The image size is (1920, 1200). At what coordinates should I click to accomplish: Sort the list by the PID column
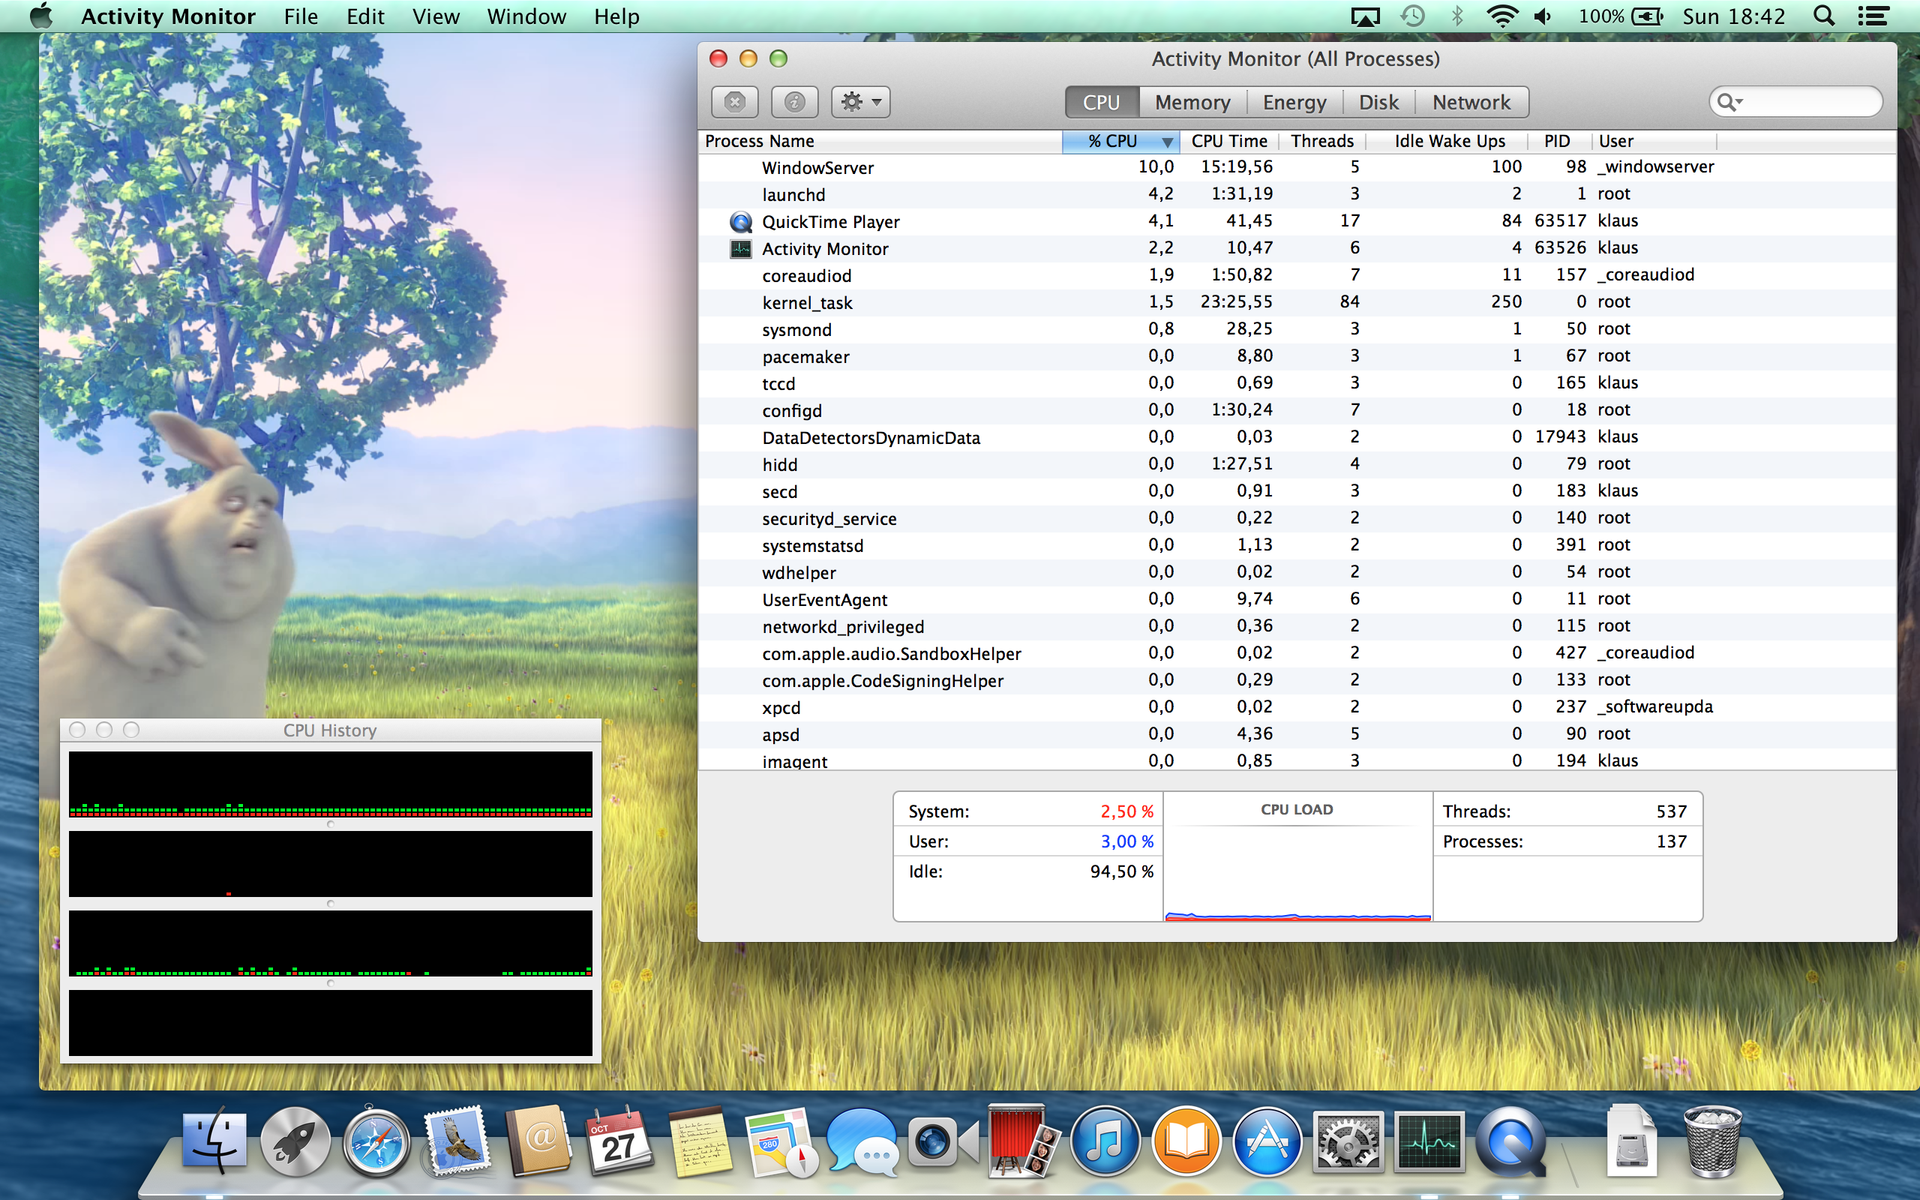(x=1556, y=141)
